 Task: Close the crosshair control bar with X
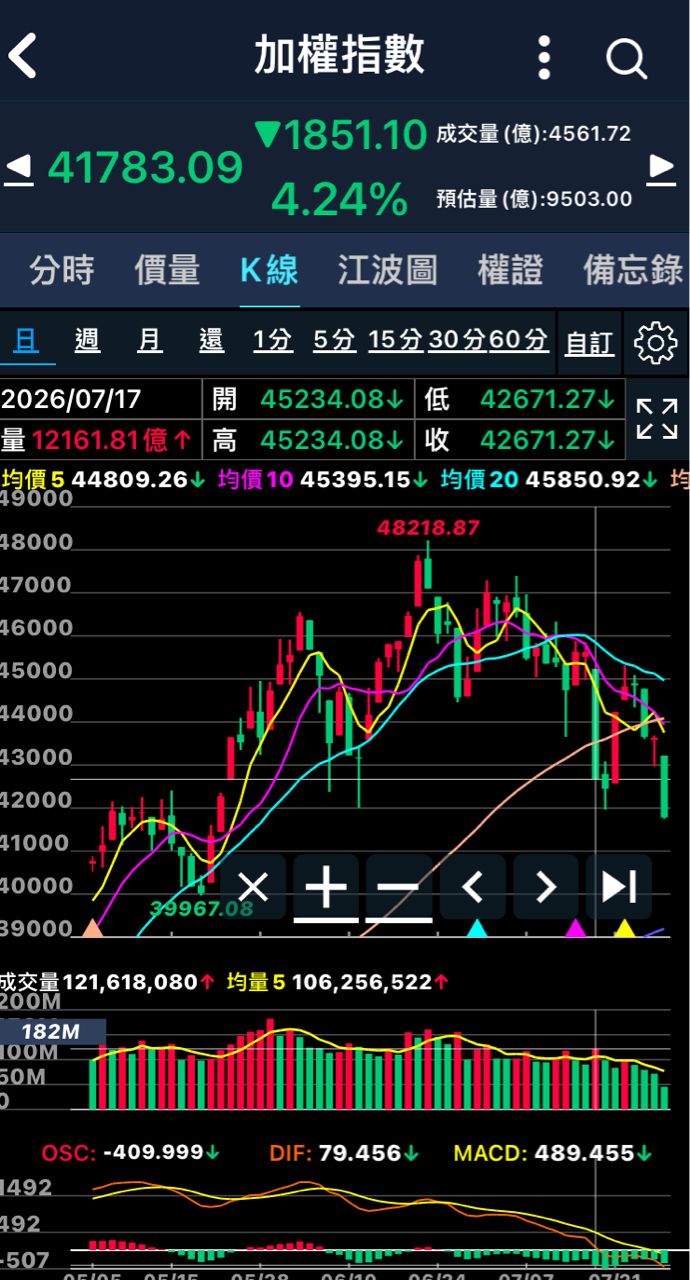tap(253, 887)
